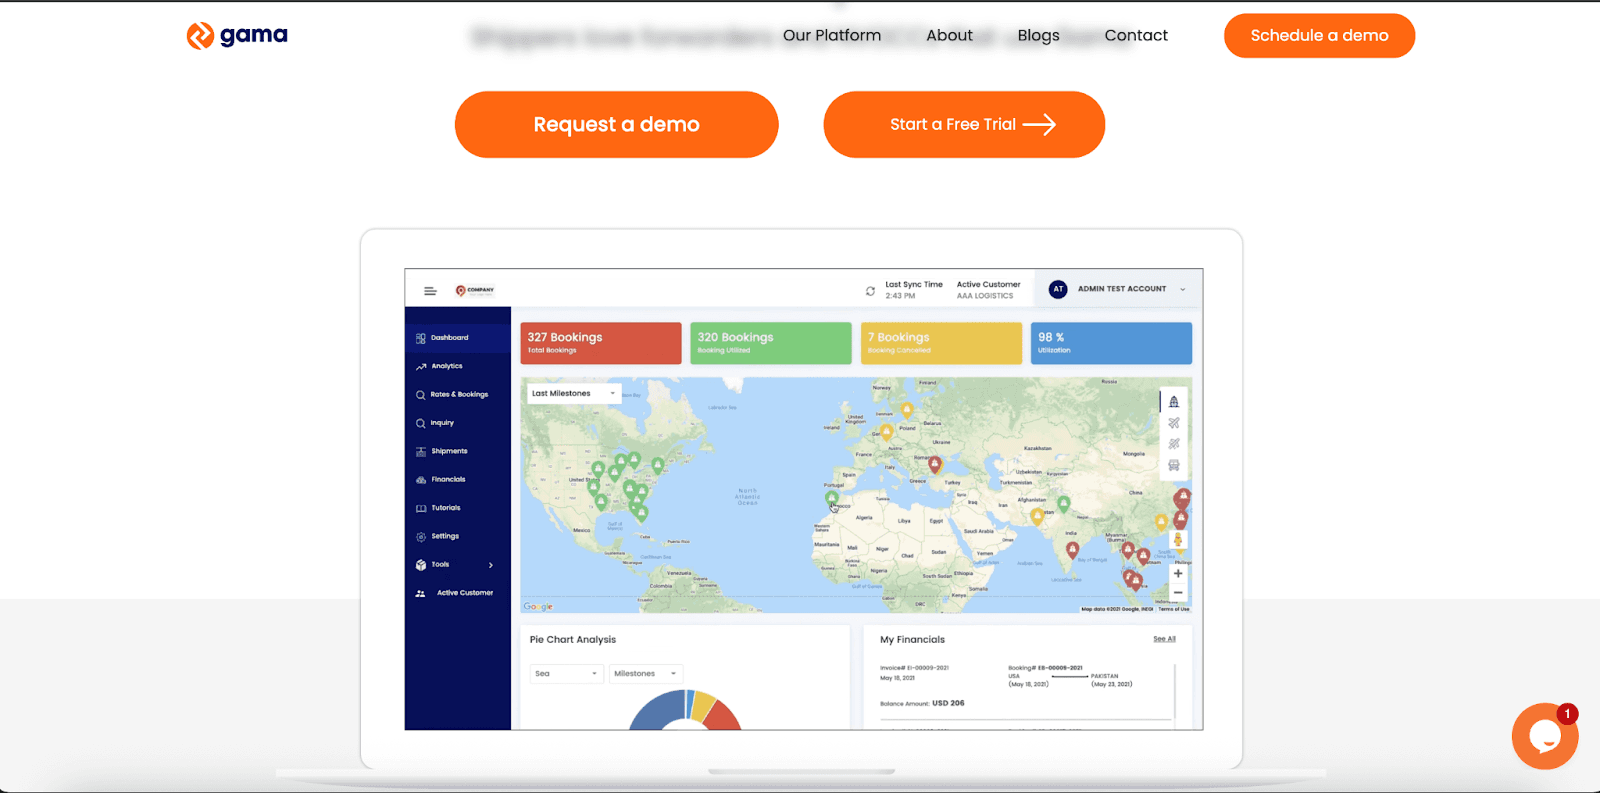Click the Google logo on map
This screenshot has height=793, width=1600.
[538, 606]
